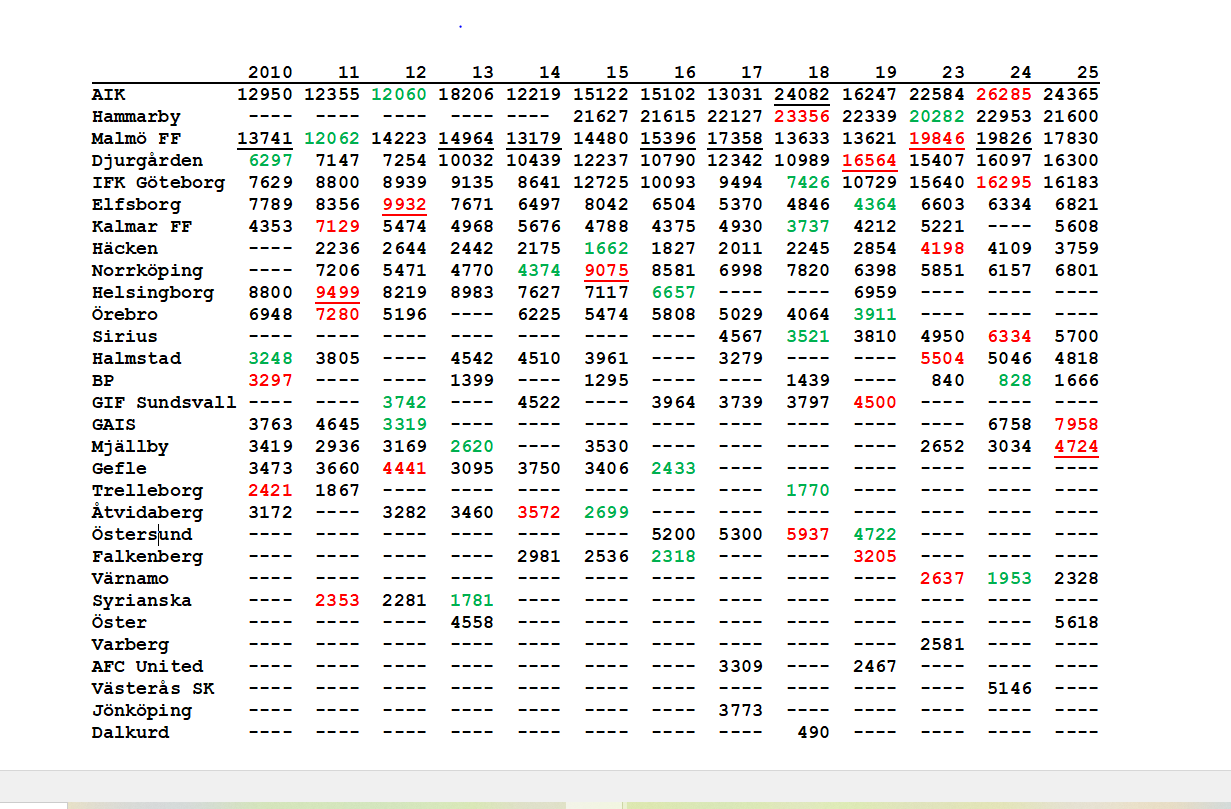Click the 490 figure in Dalkurd row
This screenshot has height=809, width=1231.
point(813,733)
